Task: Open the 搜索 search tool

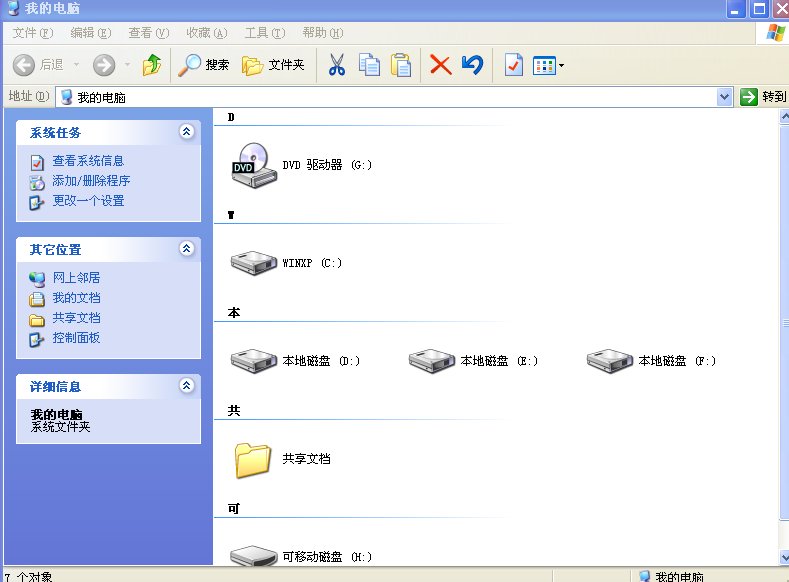Action: (x=204, y=65)
